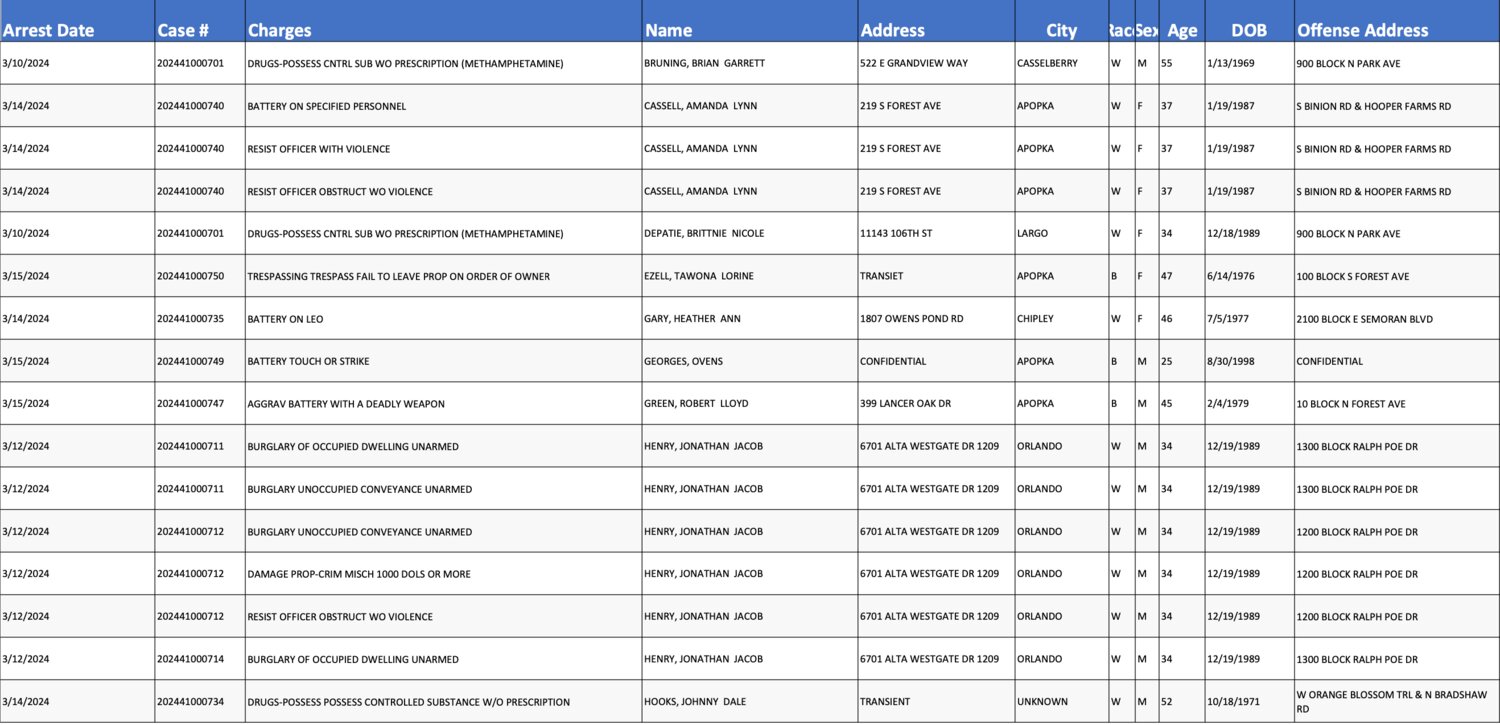
Task: Click the age value 55
Action: click(1167, 63)
